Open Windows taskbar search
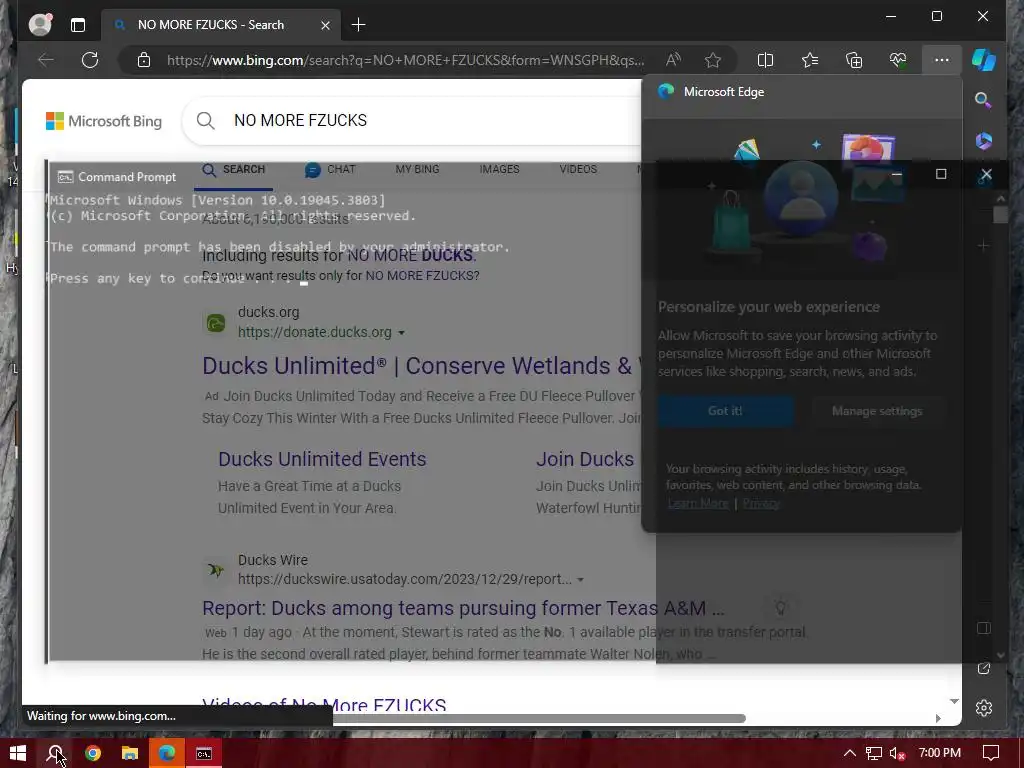 tap(56, 753)
